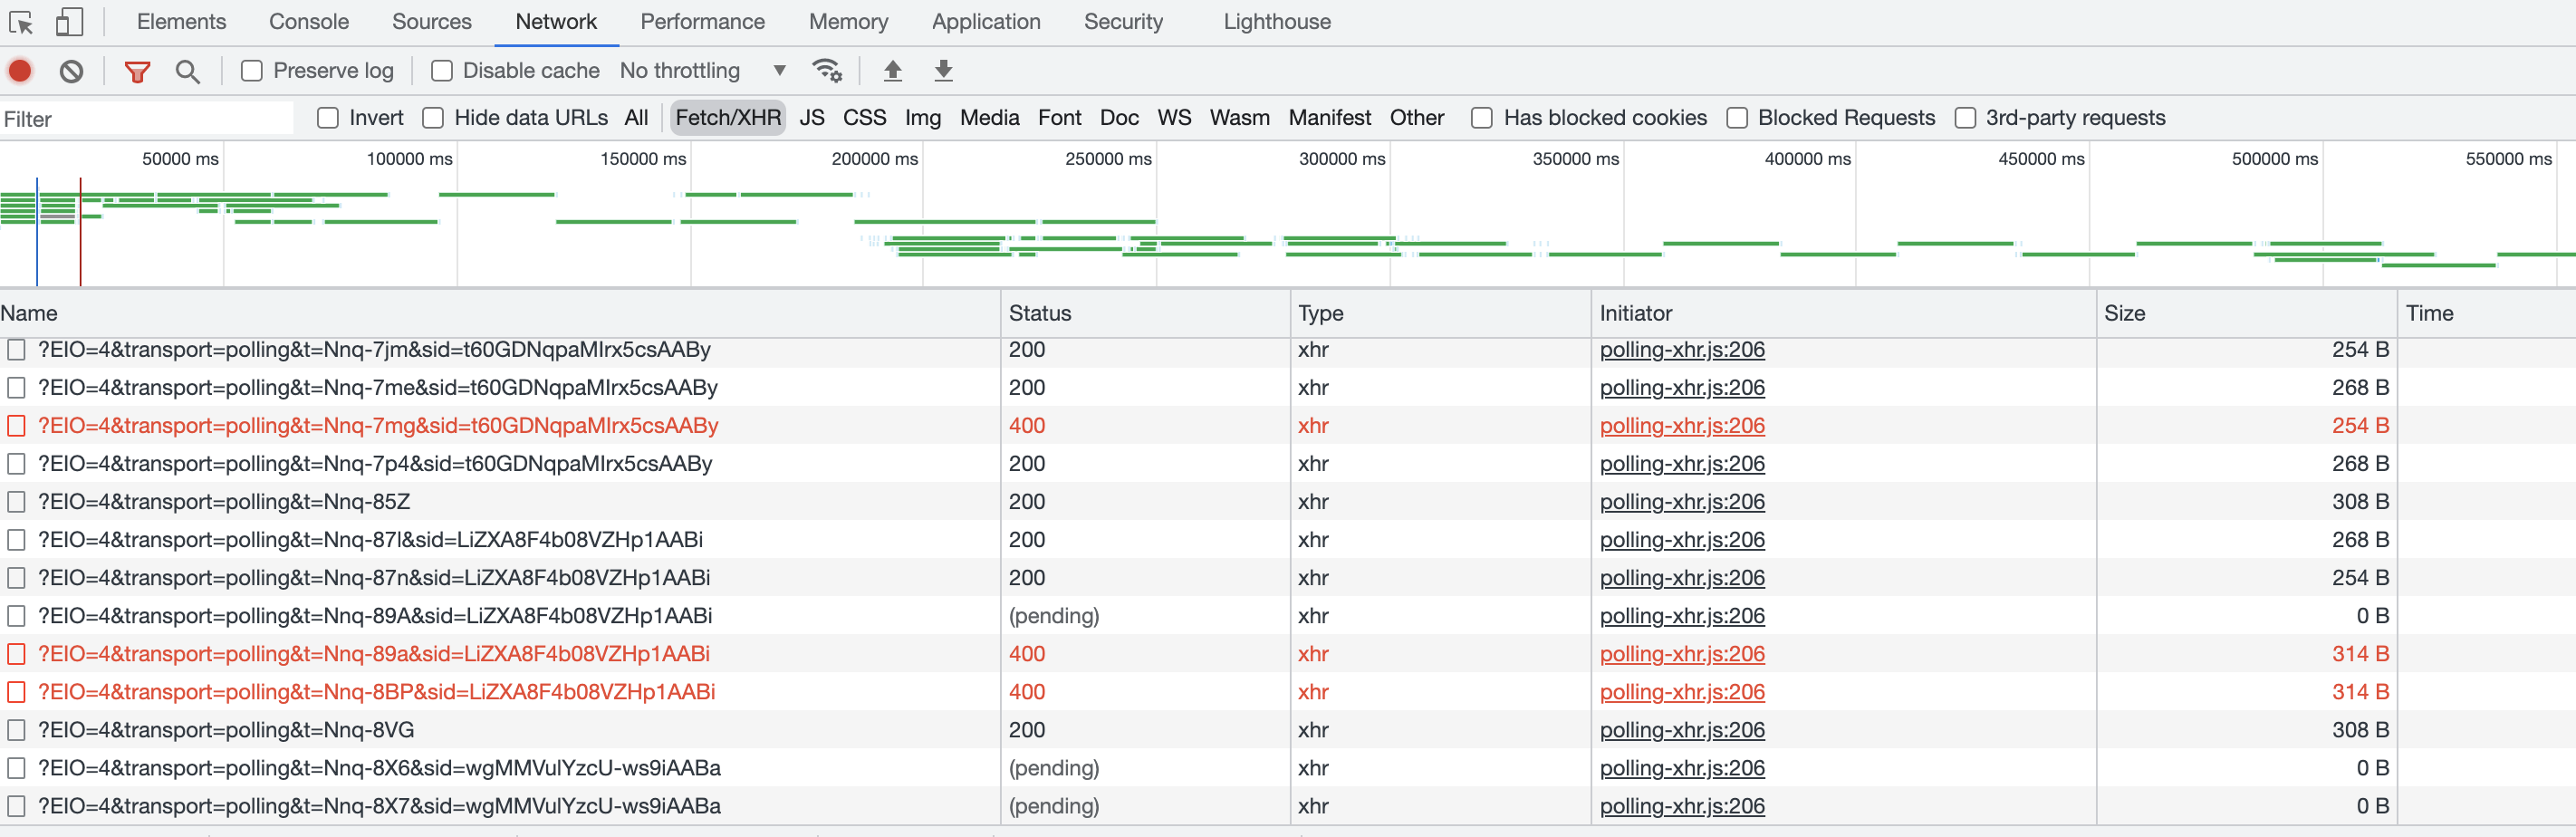Screen dimensions: 2576x837
Task: Select the WS request filter
Action: coord(1174,117)
